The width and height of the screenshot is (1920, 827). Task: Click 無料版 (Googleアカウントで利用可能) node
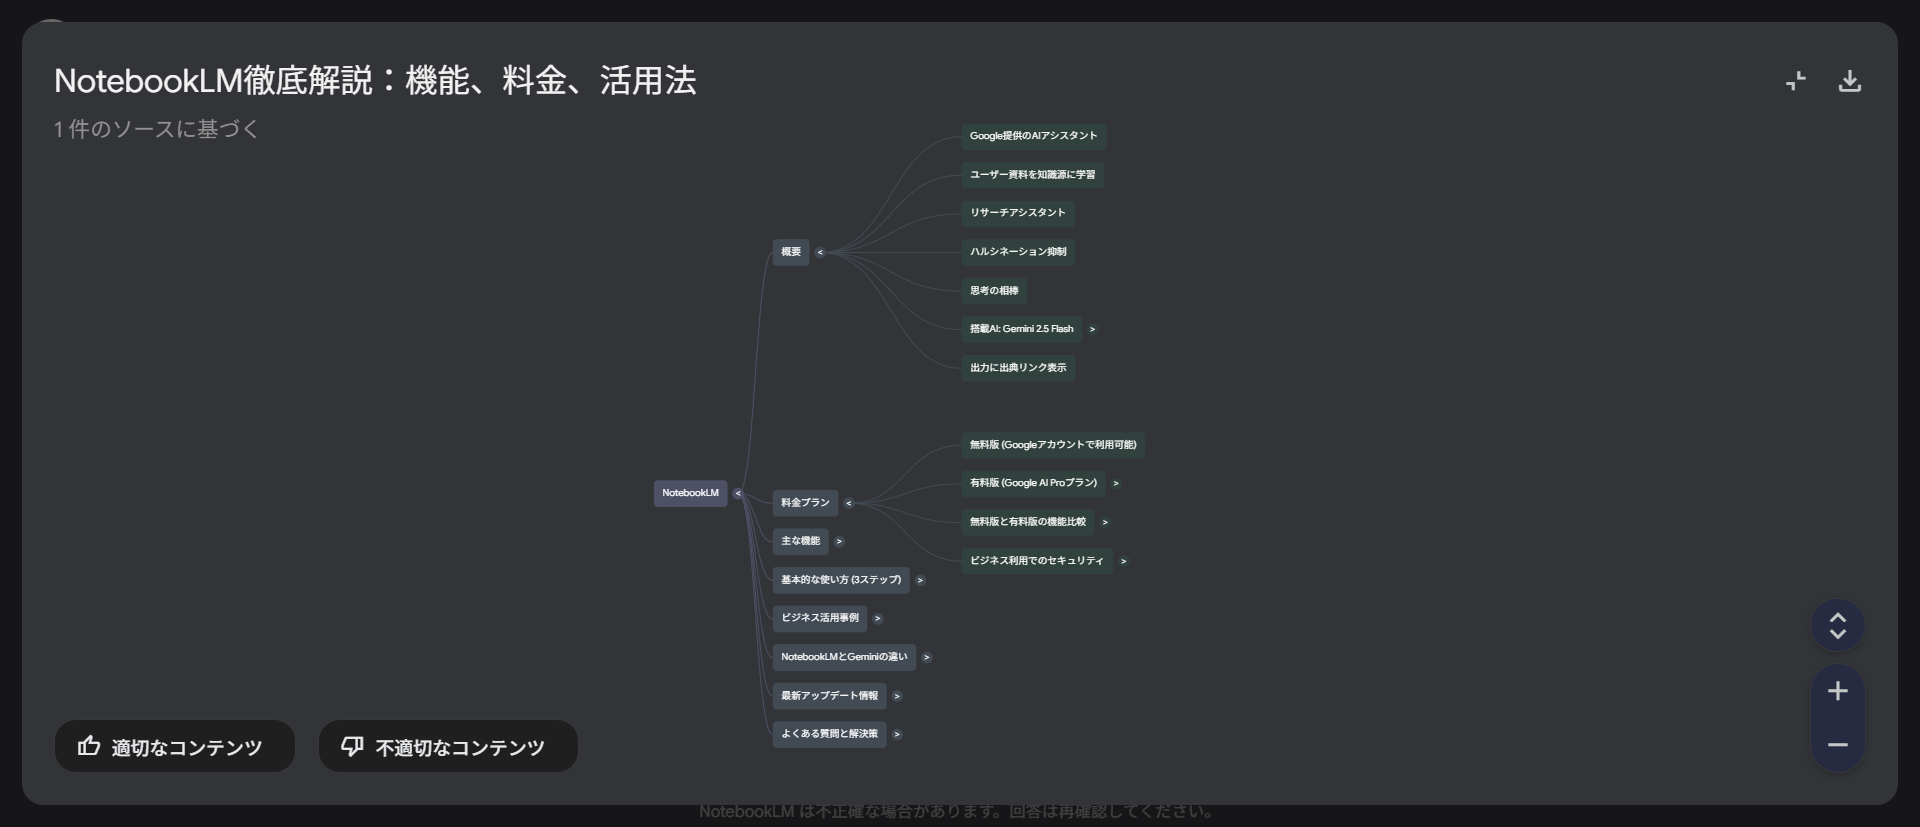1053,445
